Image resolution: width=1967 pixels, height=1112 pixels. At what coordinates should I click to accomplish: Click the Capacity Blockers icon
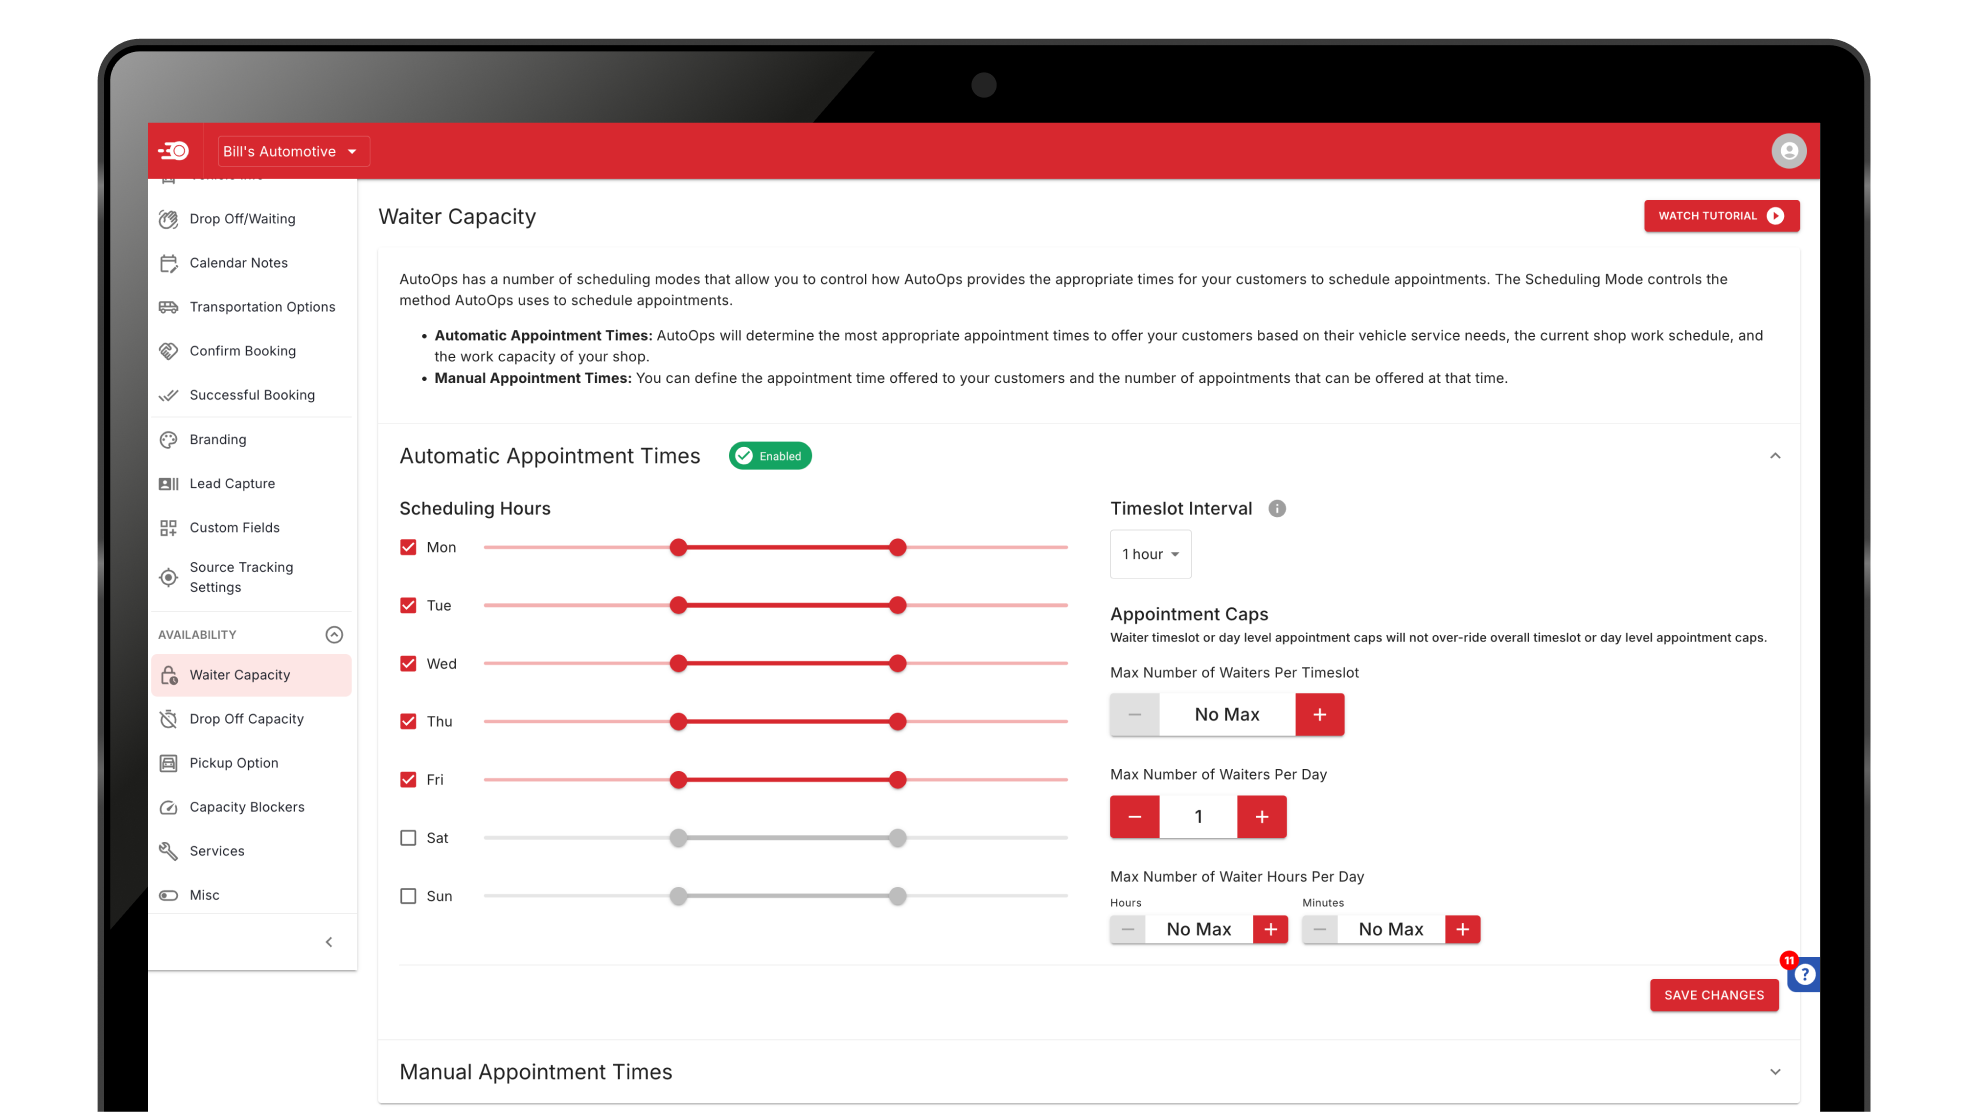tap(168, 807)
